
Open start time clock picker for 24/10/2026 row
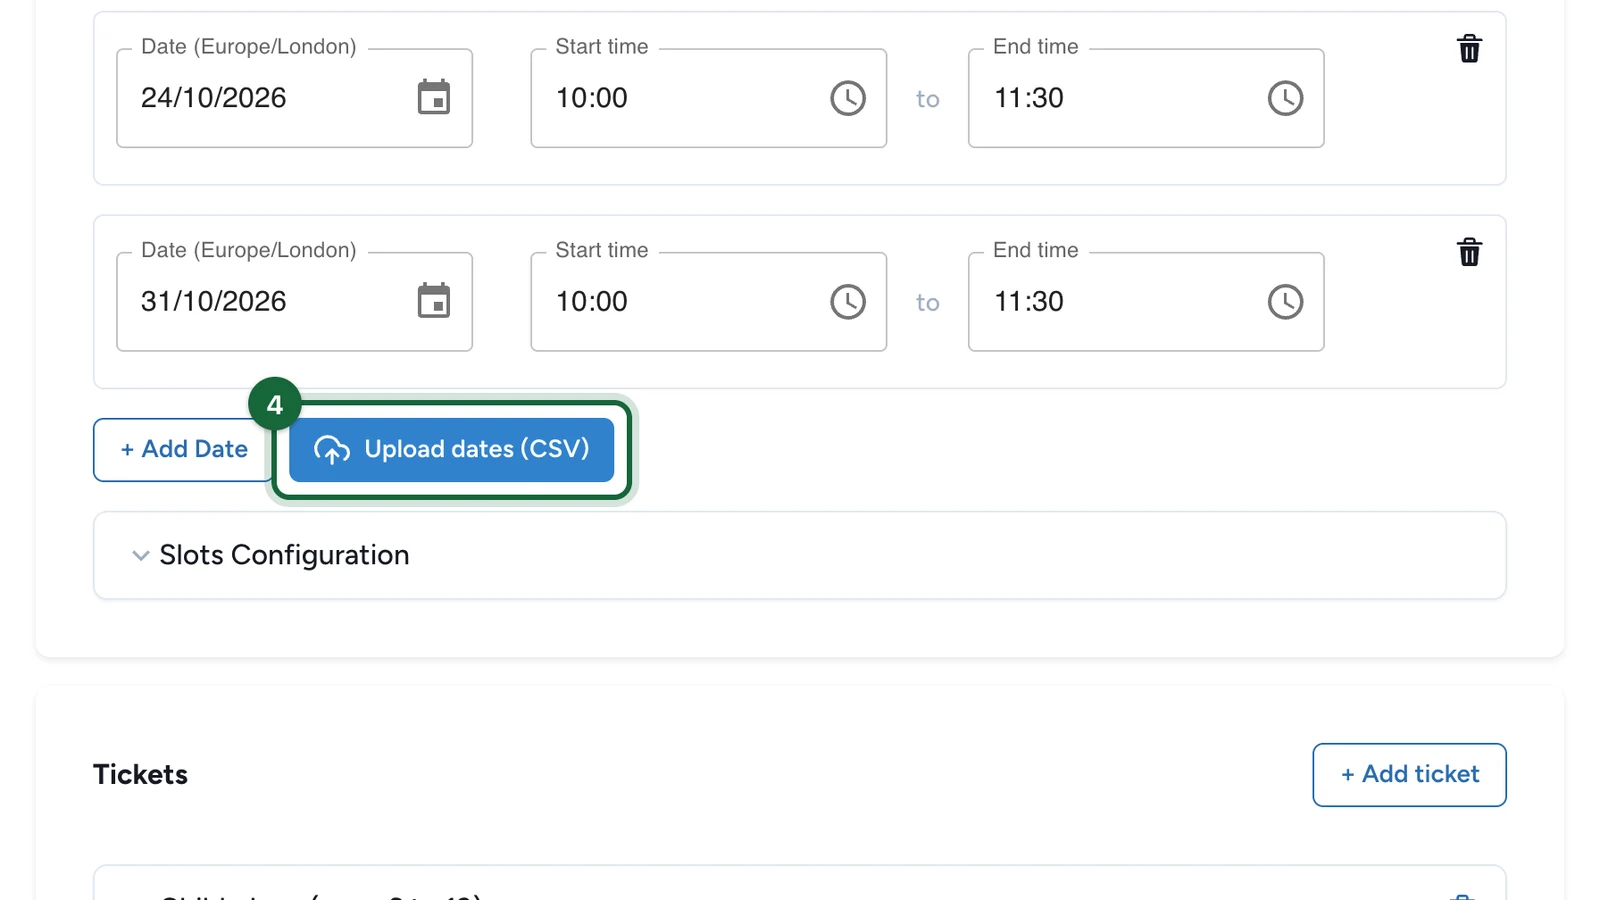847,98
